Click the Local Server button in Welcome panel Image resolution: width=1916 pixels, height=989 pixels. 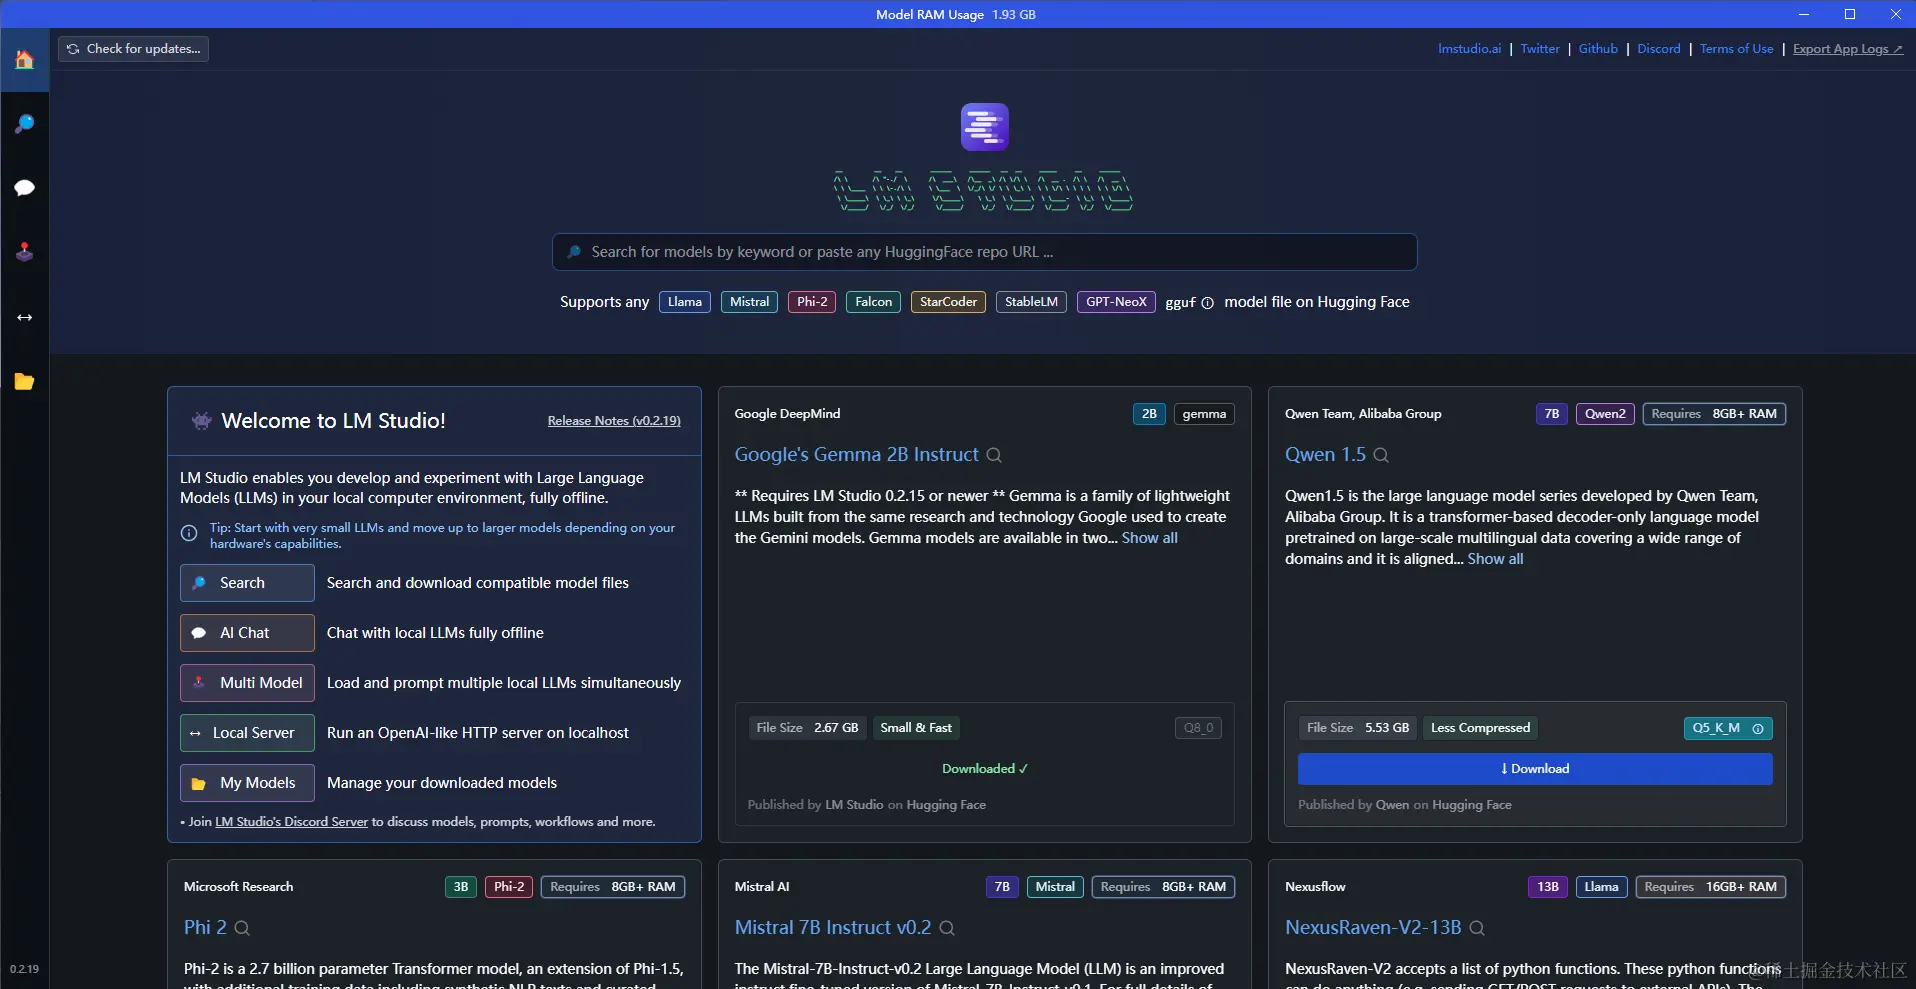coord(247,733)
